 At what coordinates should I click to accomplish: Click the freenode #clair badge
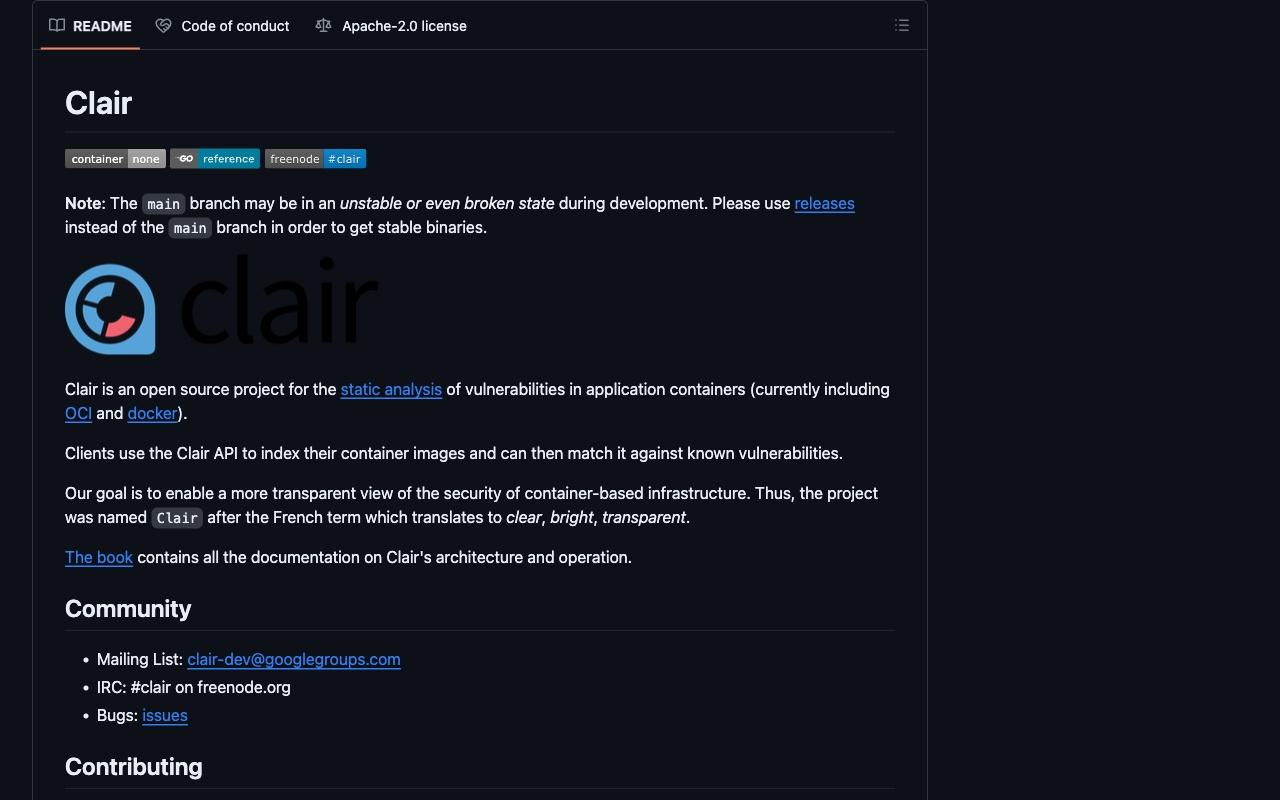(x=315, y=159)
